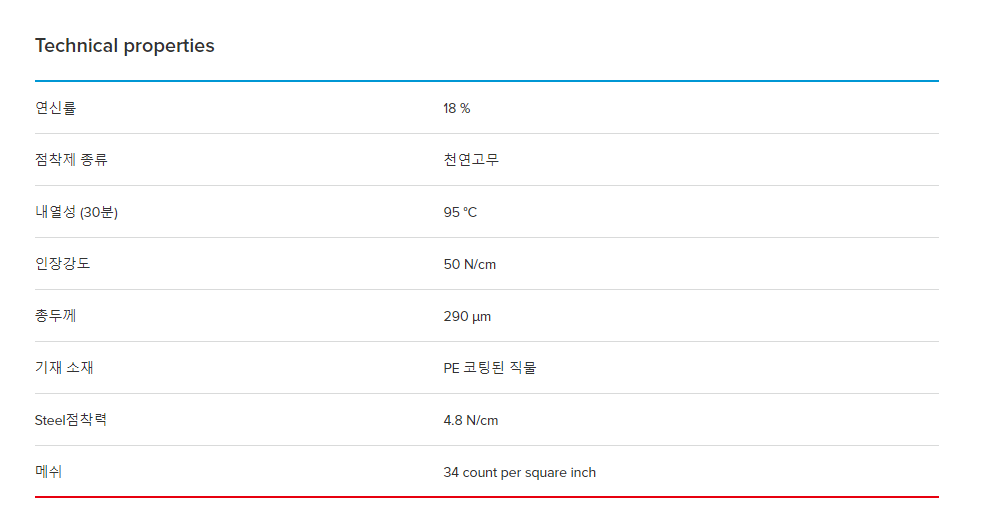990x526 pixels.
Task: Select the 메쉬 row label
Action: [x=49, y=472]
